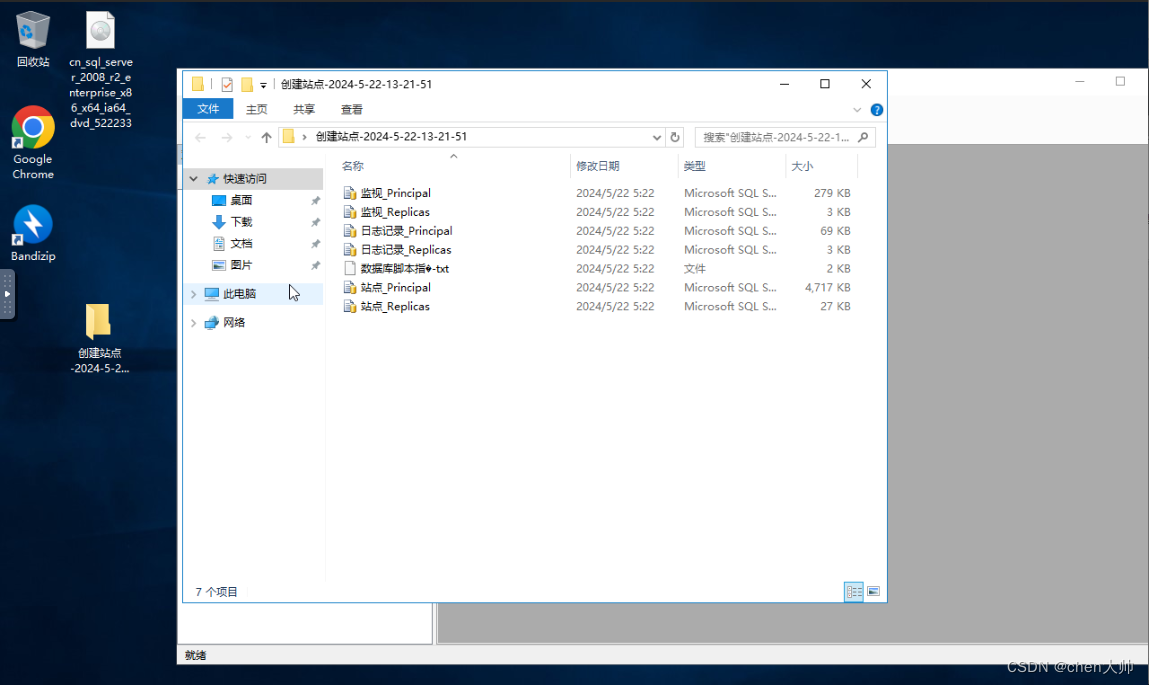Click the 4,717 KB size cell
The image size is (1149, 685).
pyautogui.click(x=827, y=288)
